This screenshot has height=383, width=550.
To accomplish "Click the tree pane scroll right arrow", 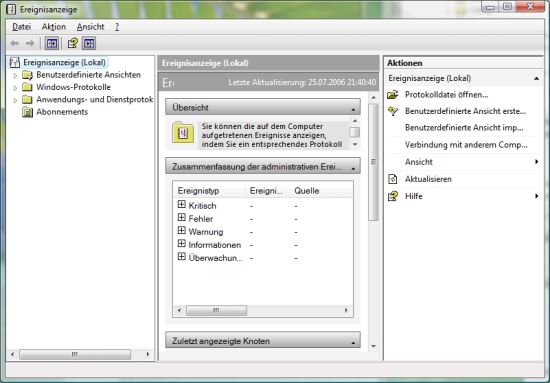I will (148, 354).
